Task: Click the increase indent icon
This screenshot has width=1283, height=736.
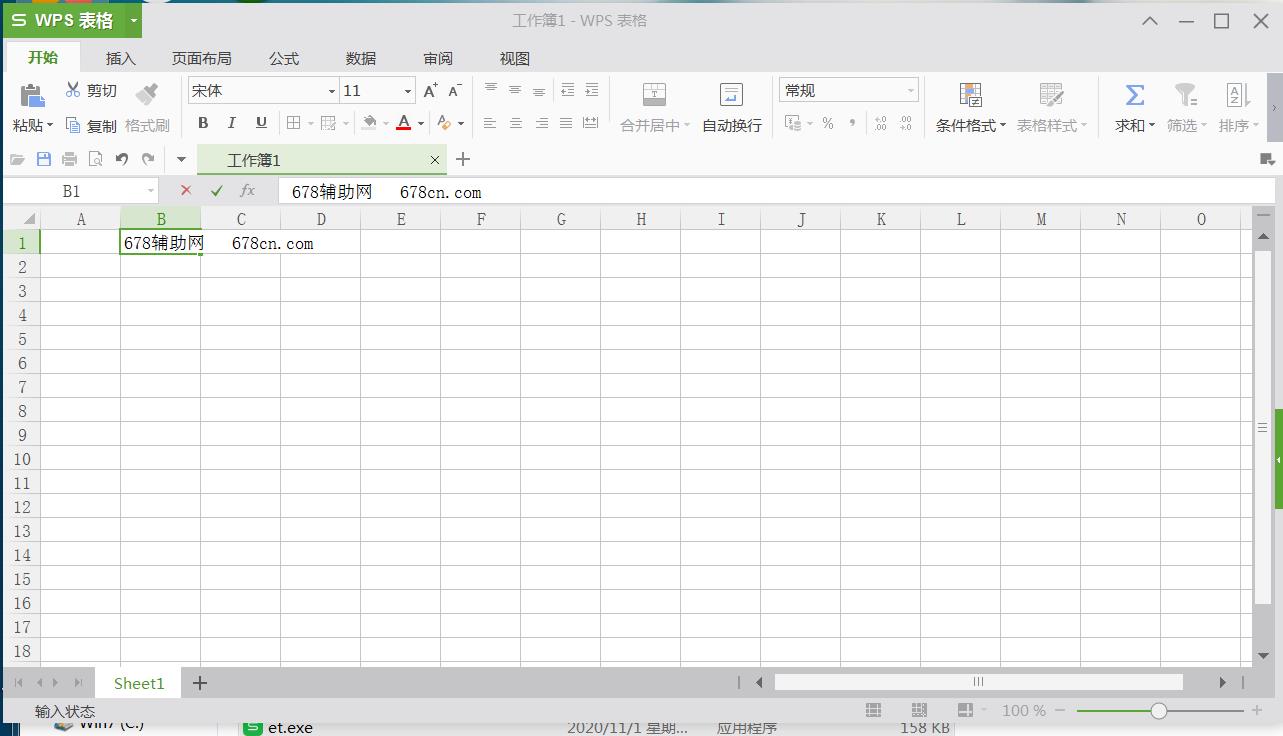Action: coord(591,90)
